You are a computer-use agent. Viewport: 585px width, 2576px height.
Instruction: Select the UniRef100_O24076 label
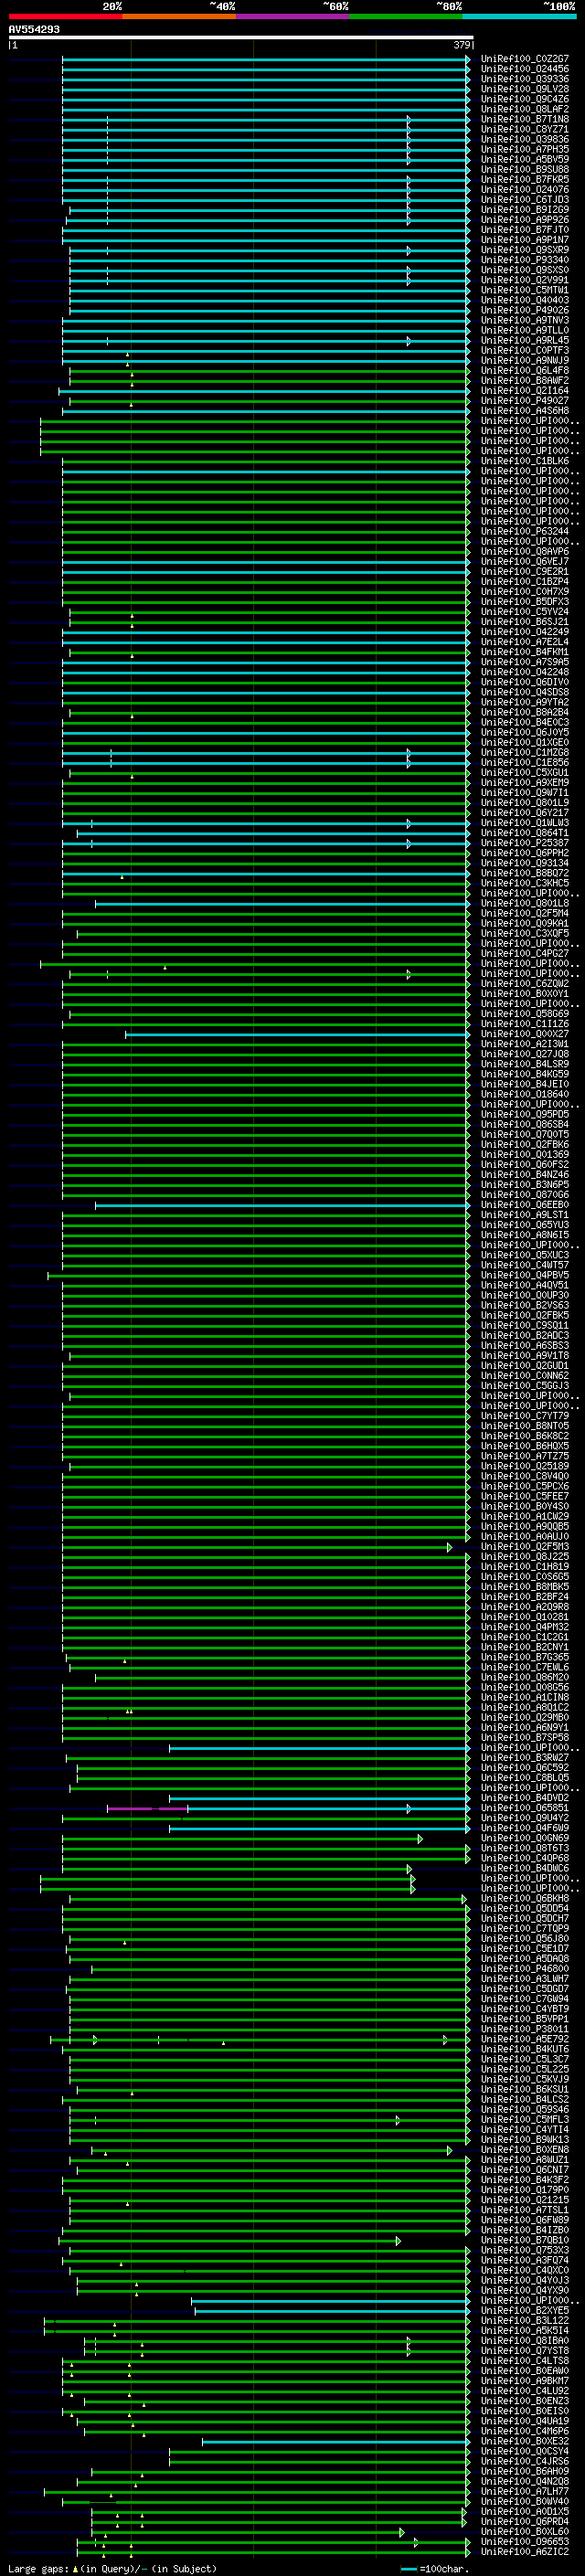pos(525,189)
